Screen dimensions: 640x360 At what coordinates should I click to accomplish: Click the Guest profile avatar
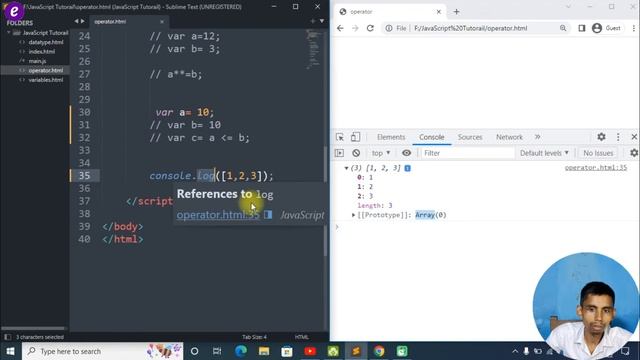tap(597, 28)
